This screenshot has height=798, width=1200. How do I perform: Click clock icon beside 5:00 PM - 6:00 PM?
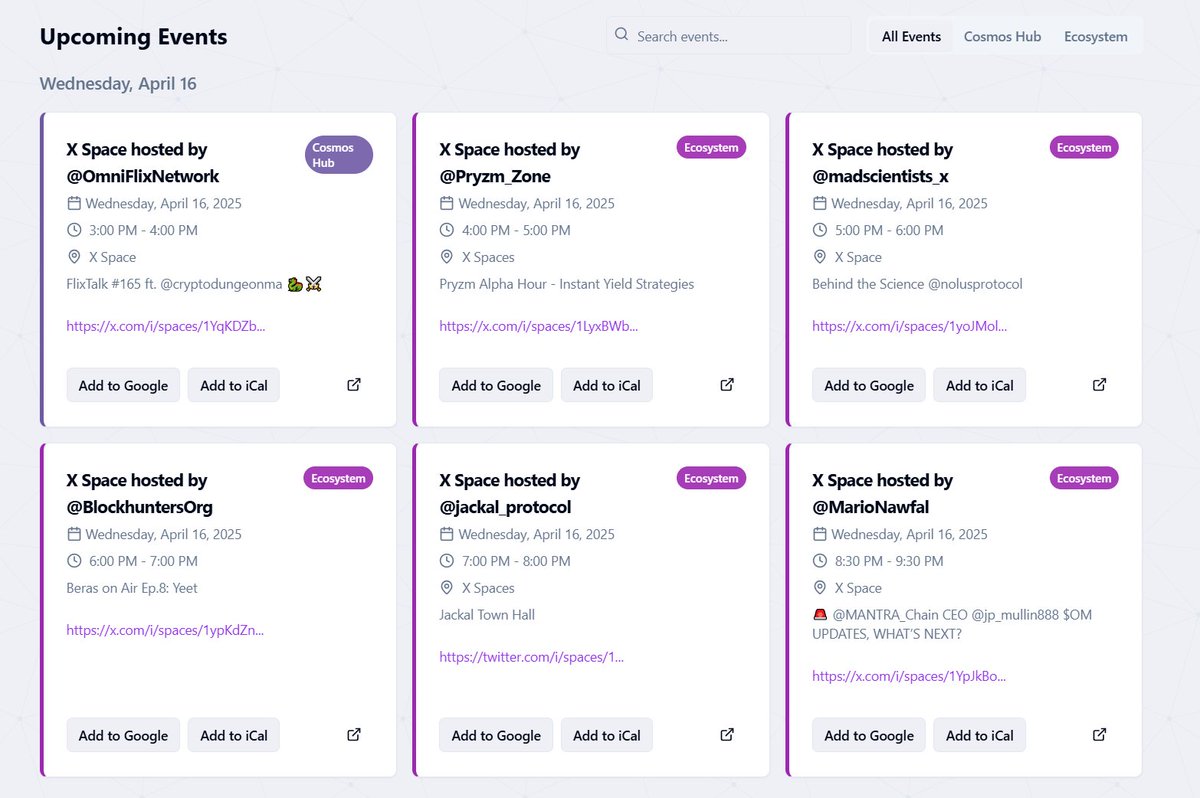pyautogui.click(x=820, y=230)
